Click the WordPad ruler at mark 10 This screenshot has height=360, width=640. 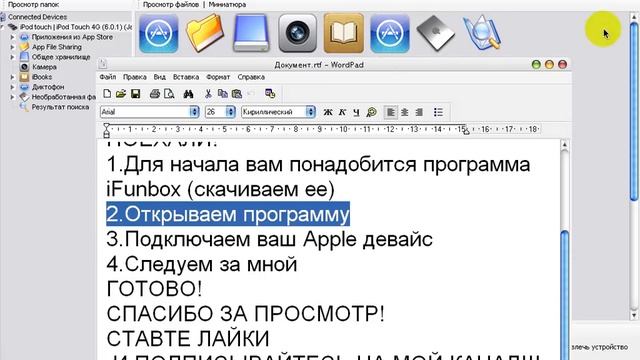343,129
